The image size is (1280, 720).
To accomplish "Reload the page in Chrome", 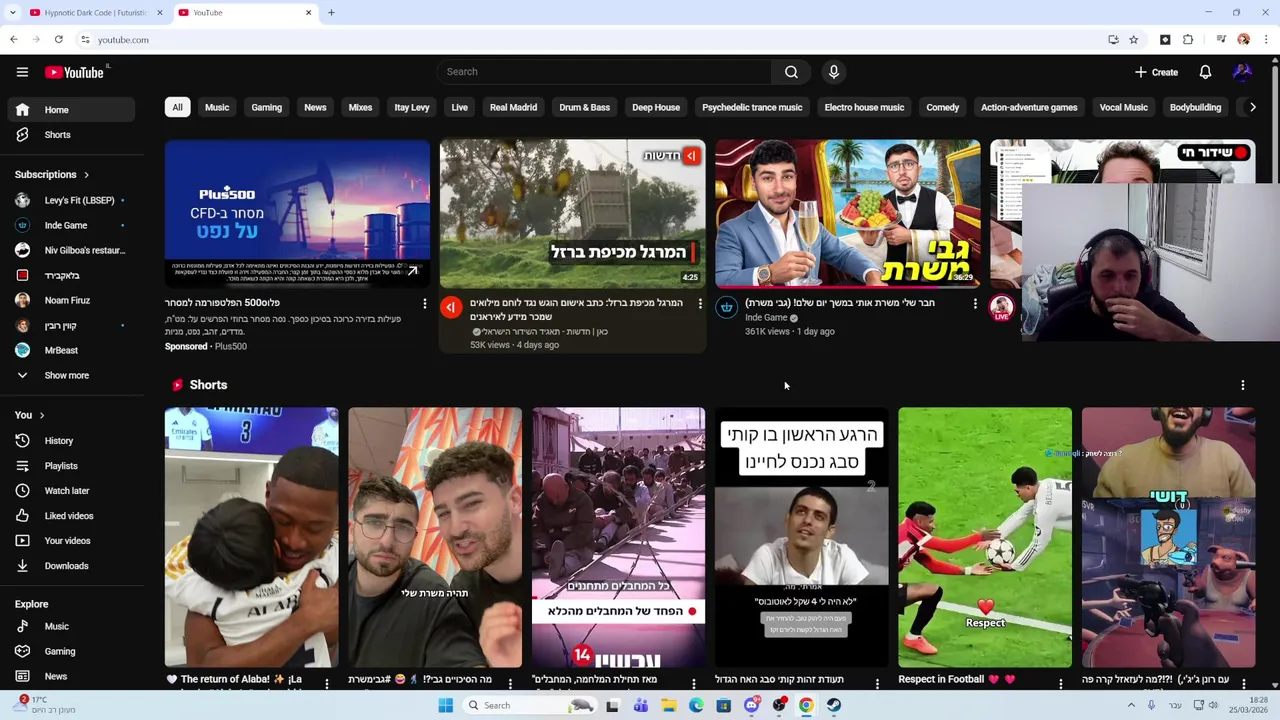I will pyautogui.click(x=59, y=40).
